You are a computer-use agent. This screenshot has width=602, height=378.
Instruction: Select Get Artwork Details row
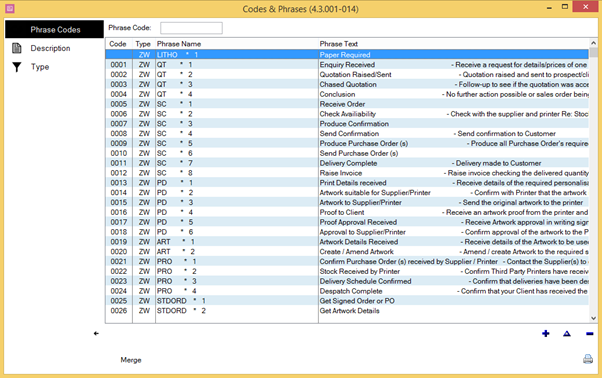pyautogui.click(x=347, y=311)
